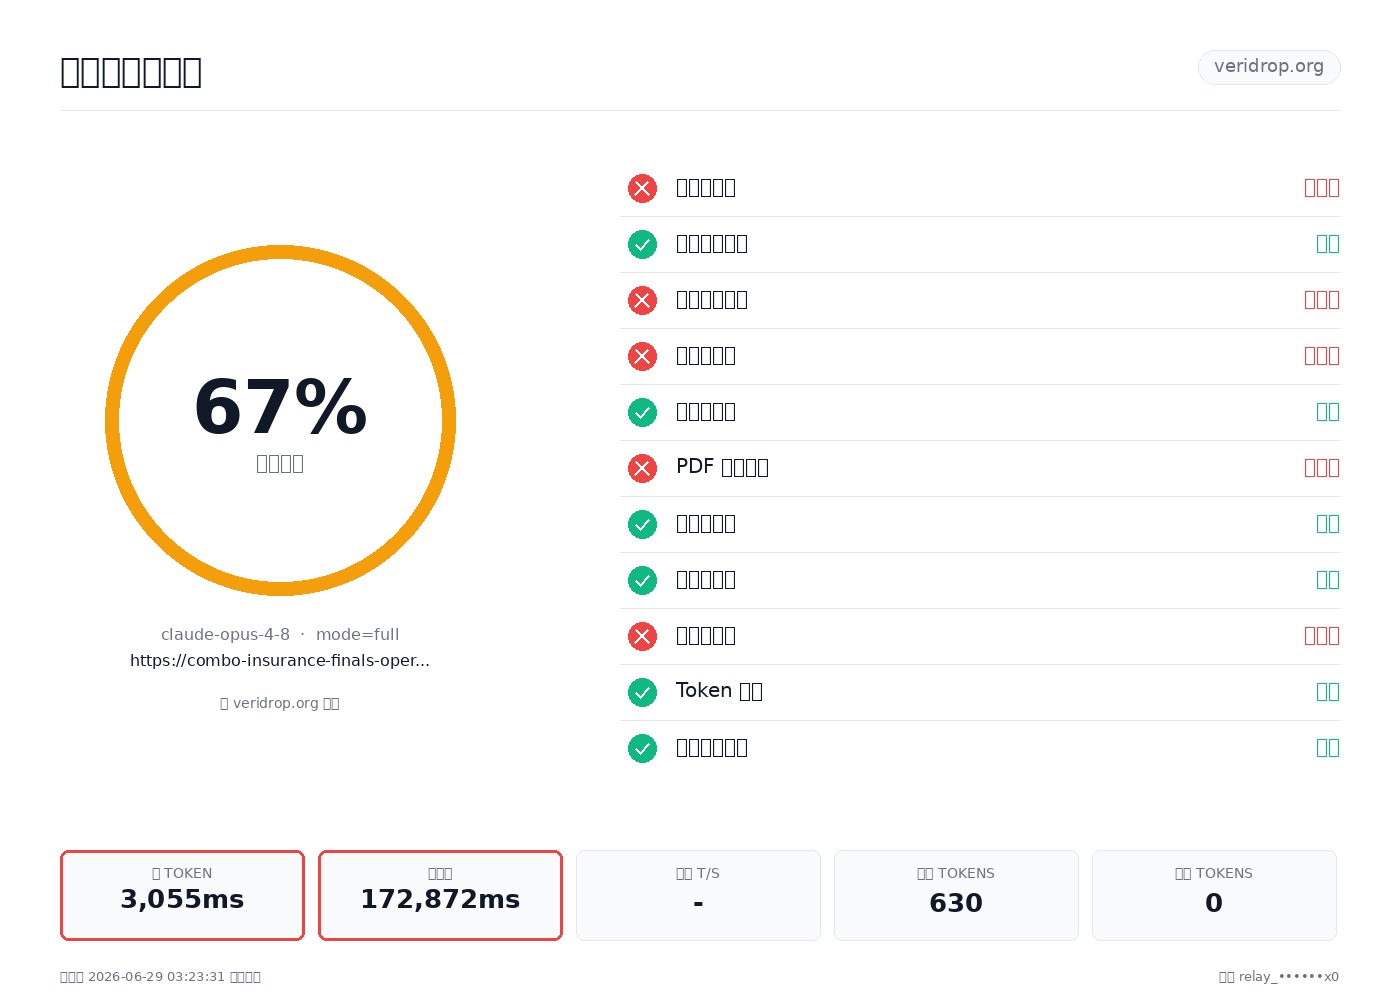
Task: Click the green check icon directly above the PDF row
Action: 642,412
